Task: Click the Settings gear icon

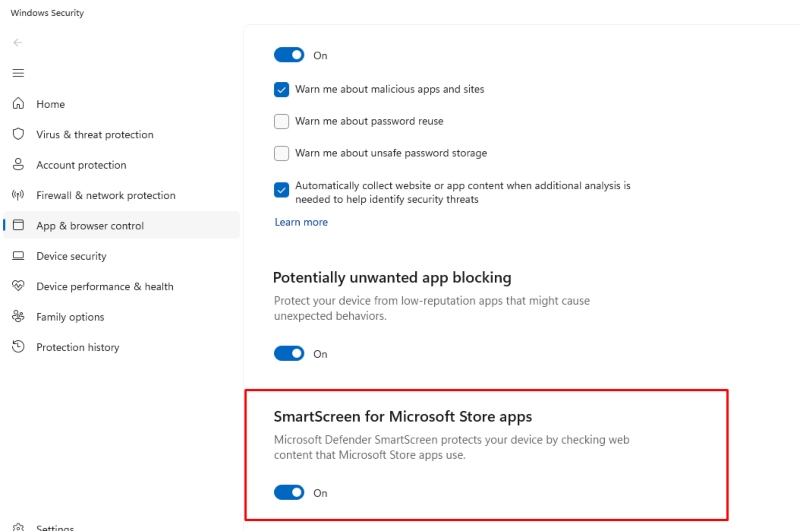Action: (x=18, y=527)
